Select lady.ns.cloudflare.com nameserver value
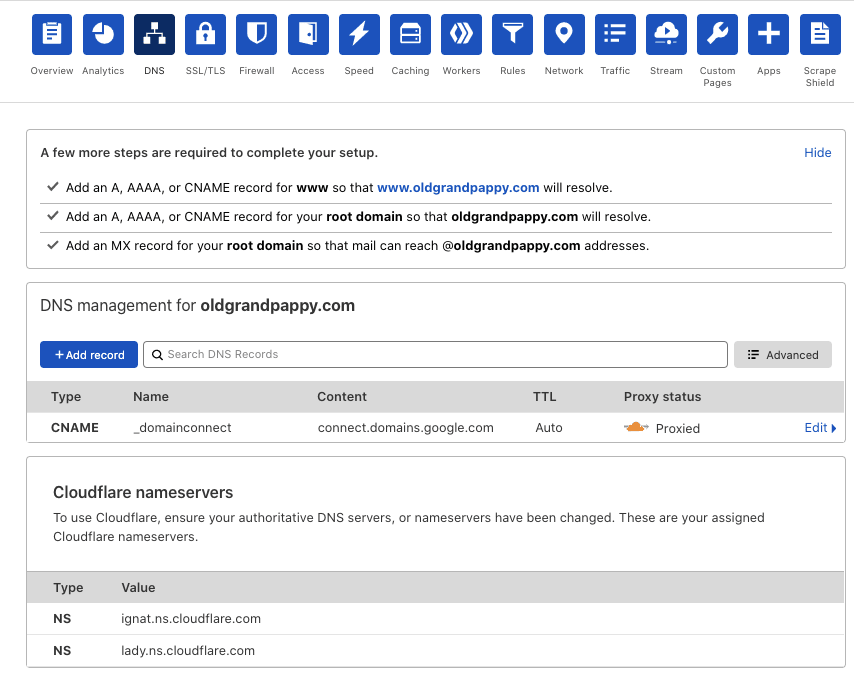The height and width of the screenshot is (677, 854). pyautogui.click(x=188, y=650)
